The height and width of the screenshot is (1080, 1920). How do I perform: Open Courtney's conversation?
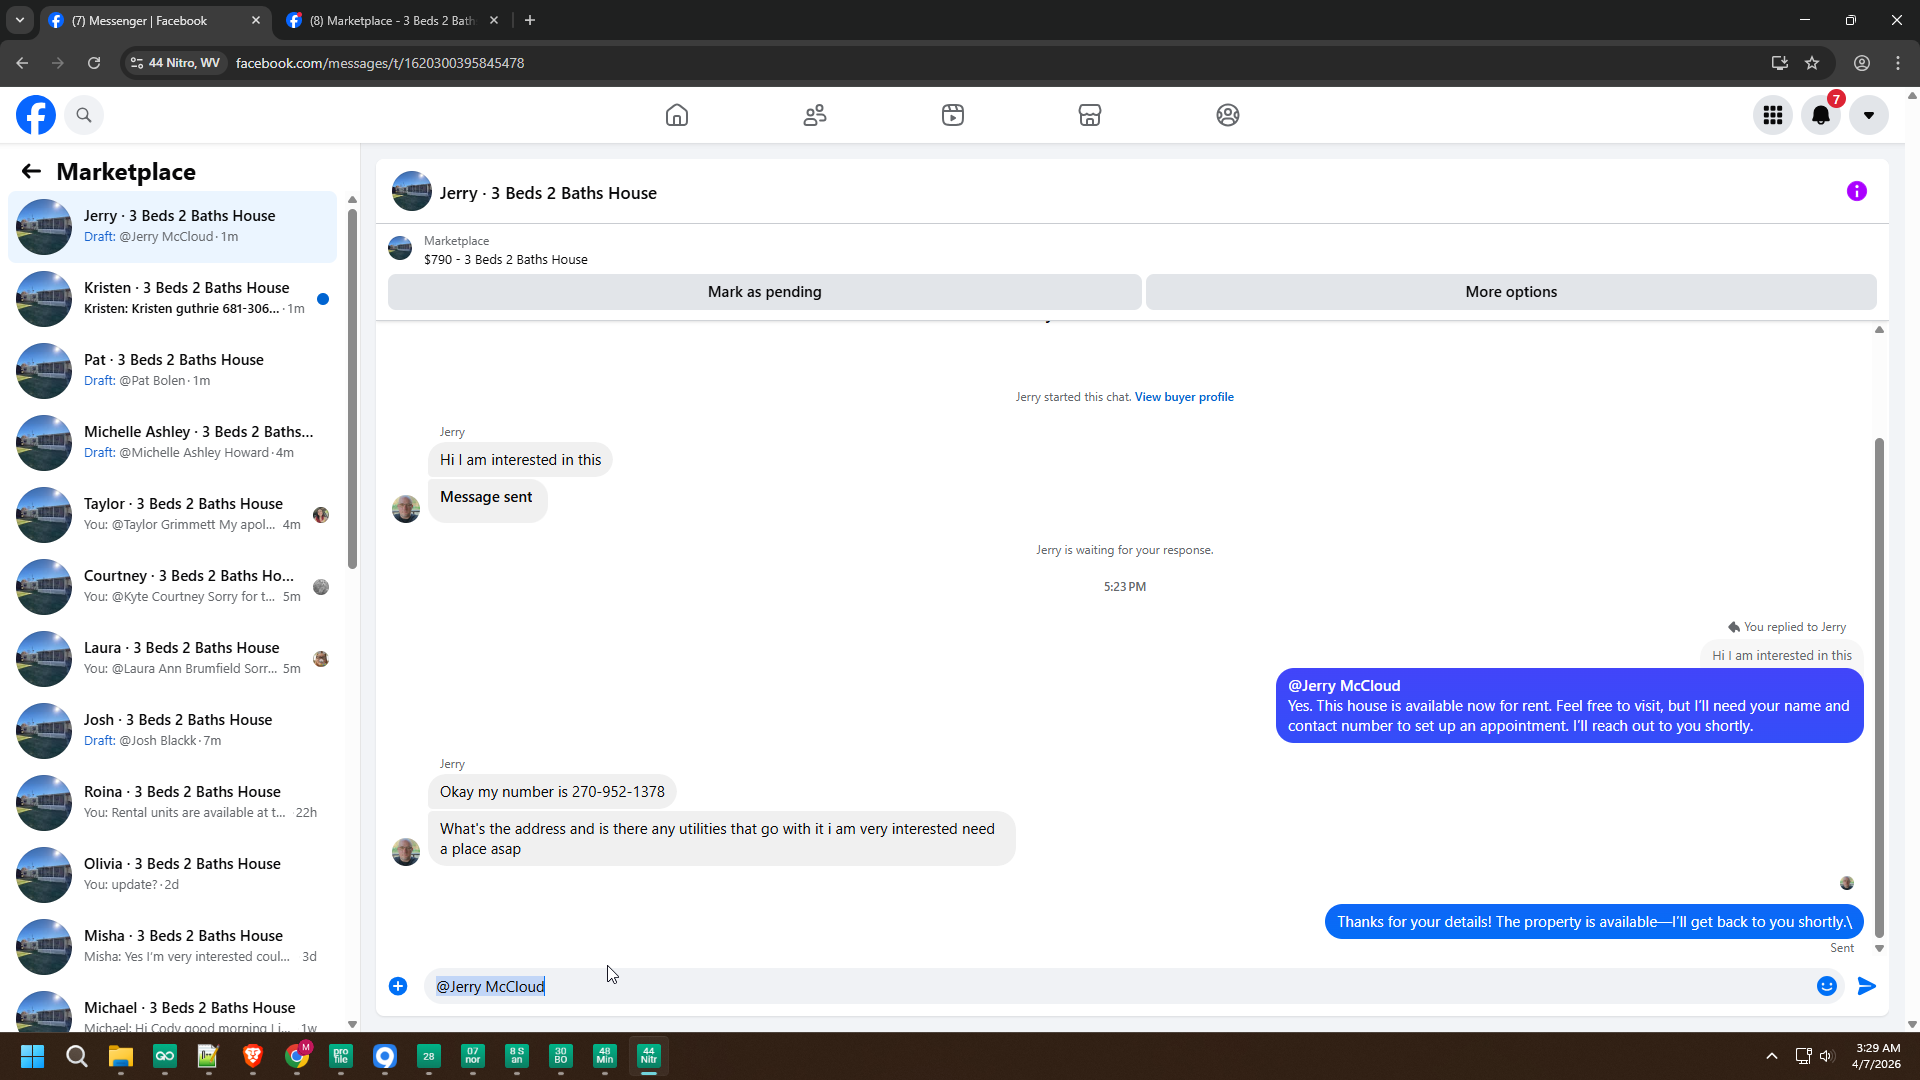(x=172, y=586)
